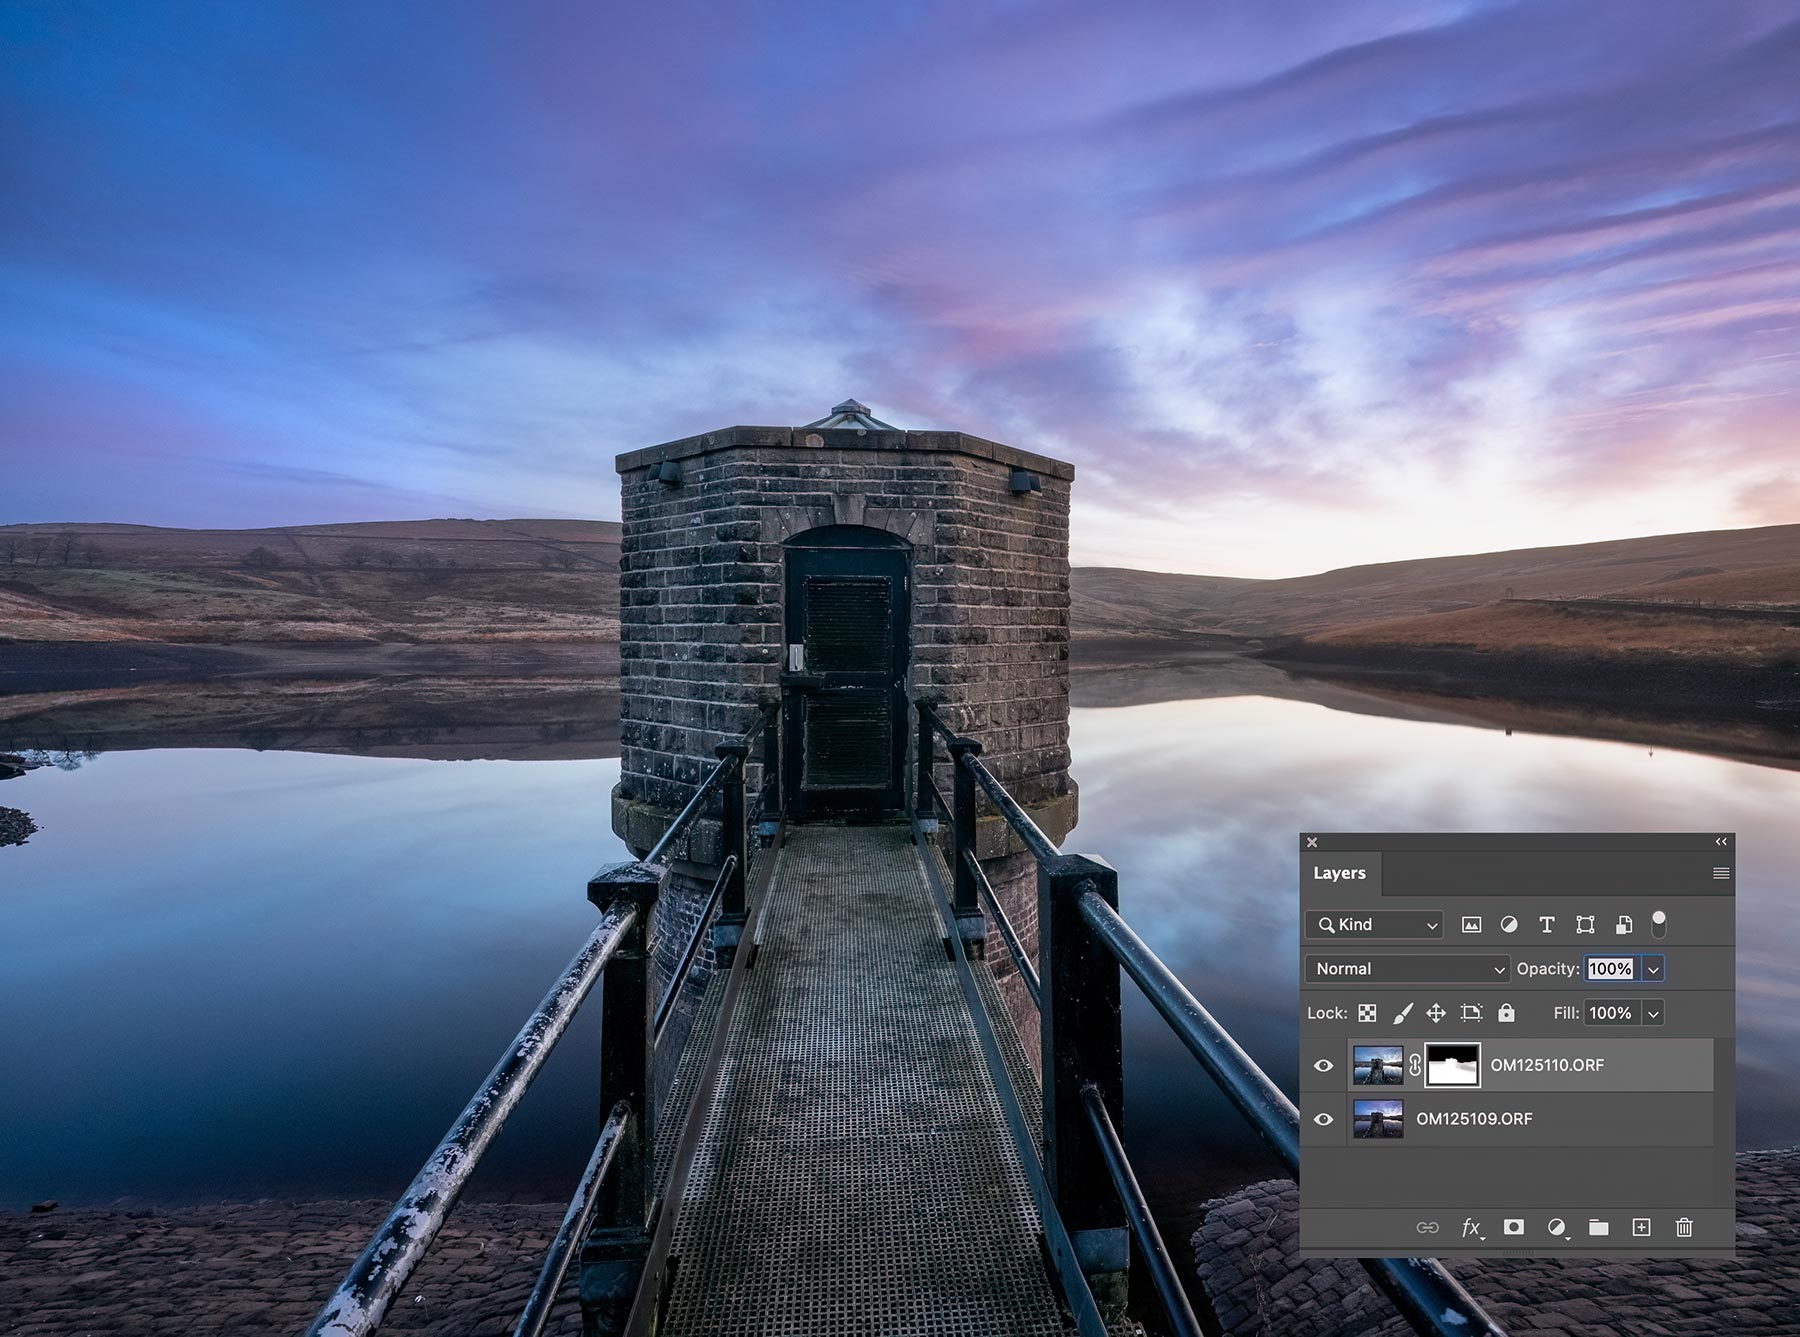Toggle layer filtering switch off
Image resolution: width=1800 pixels, height=1337 pixels.
click(1658, 925)
